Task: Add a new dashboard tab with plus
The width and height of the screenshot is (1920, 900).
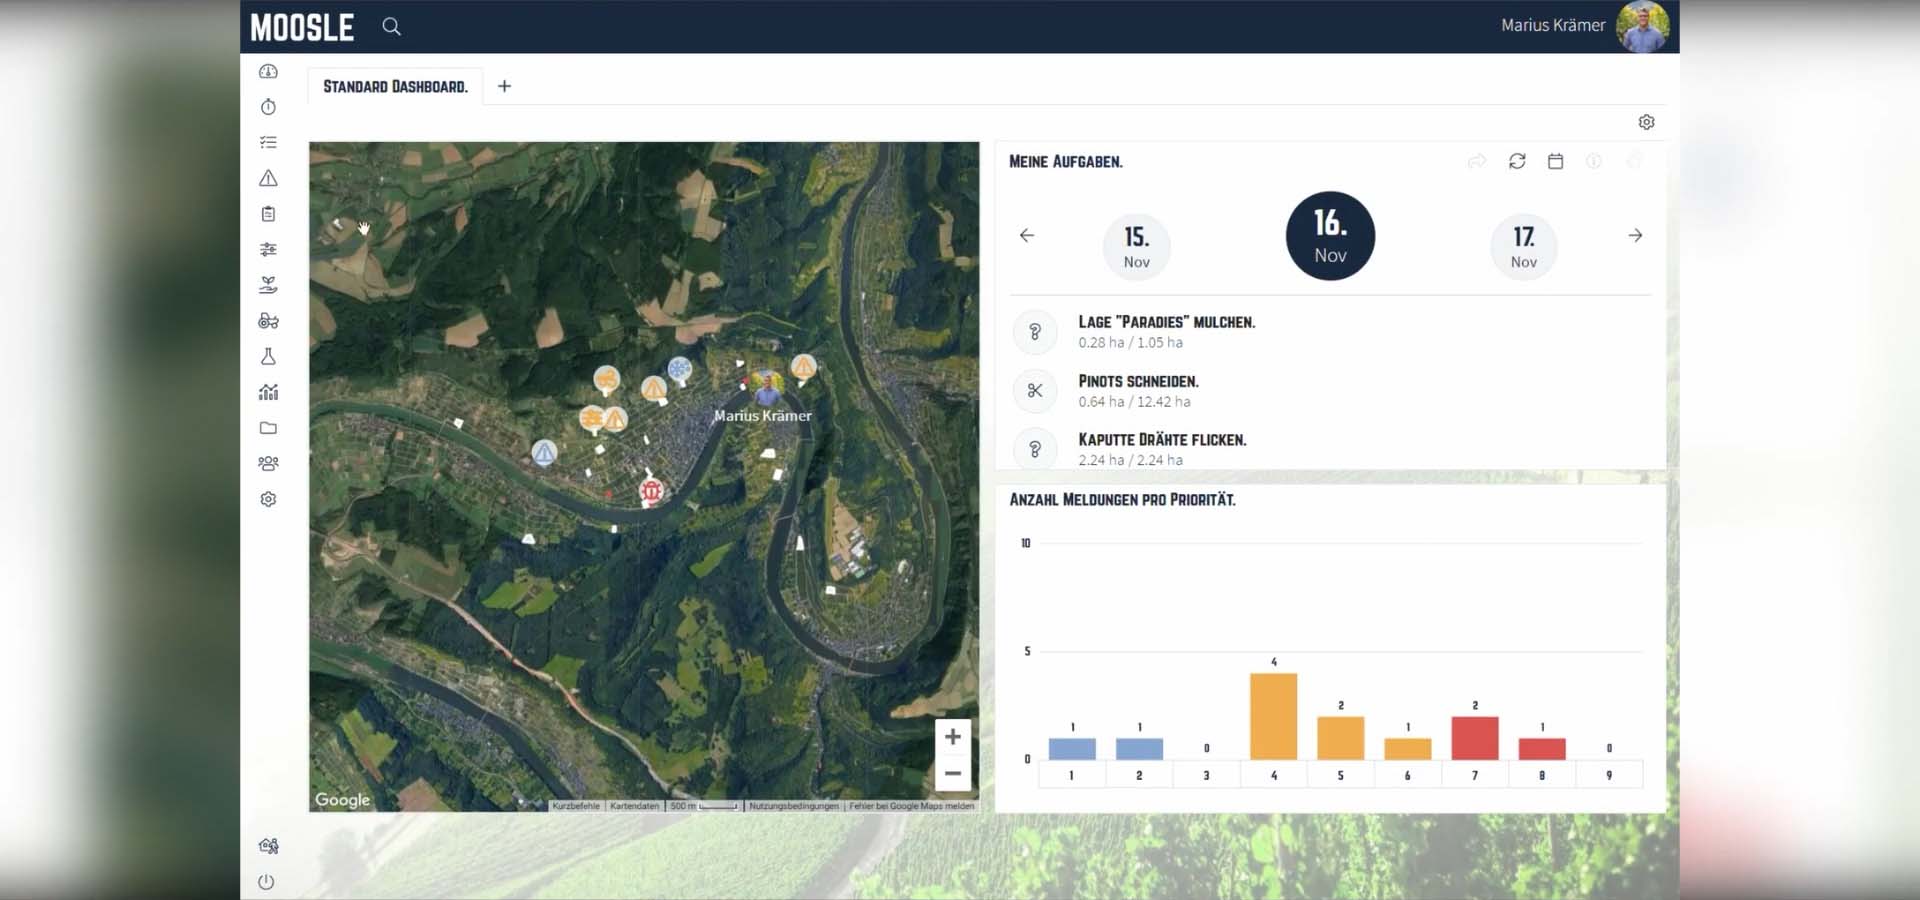Action: [504, 87]
